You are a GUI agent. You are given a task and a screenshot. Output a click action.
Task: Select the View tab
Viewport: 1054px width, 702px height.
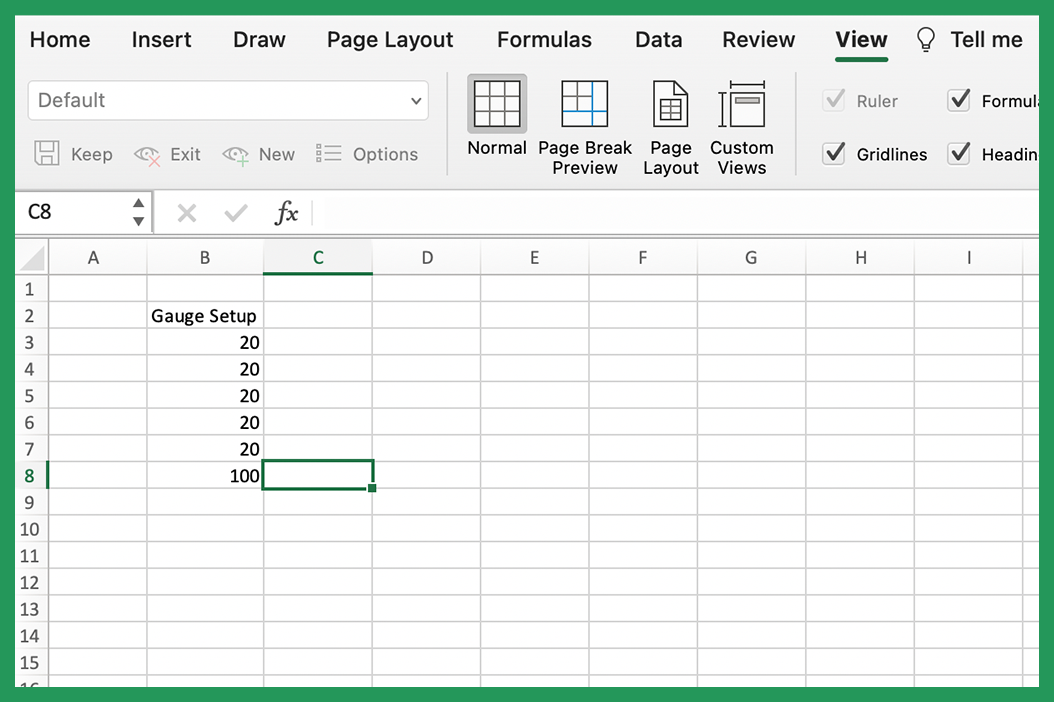[x=861, y=40]
